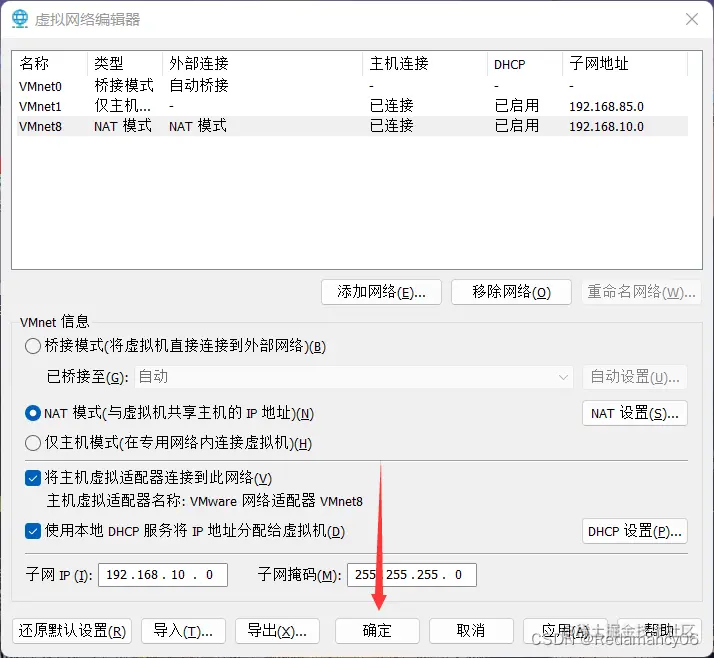Click the Virtual Network Editor globe icon
This screenshot has width=714, height=658.
click(x=20, y=19)
